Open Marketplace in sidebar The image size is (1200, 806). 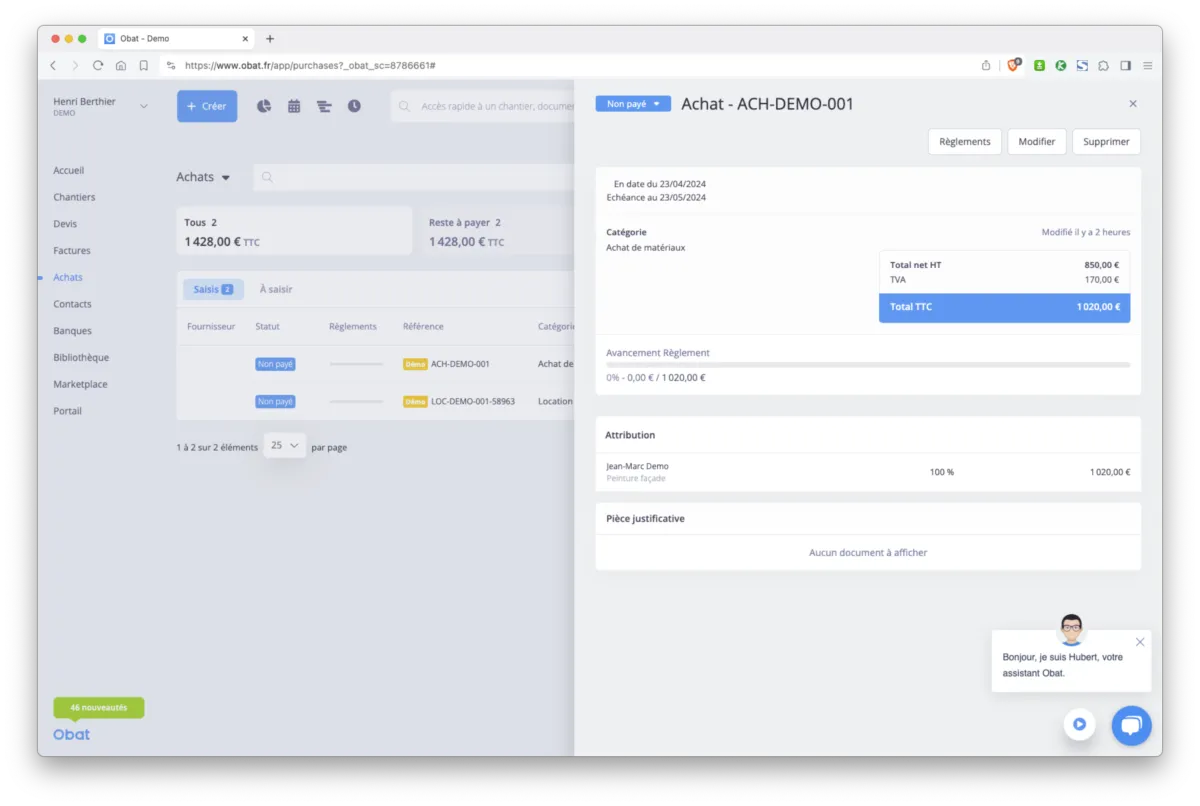[80, 384]
